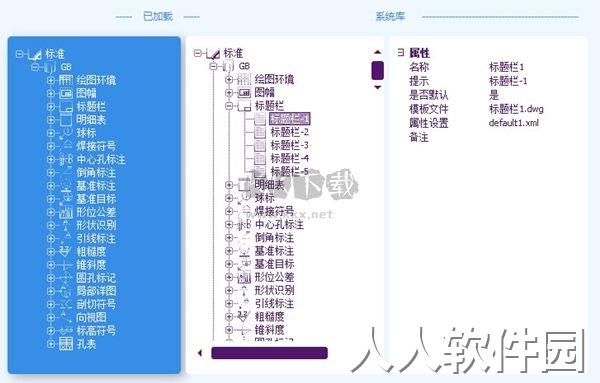Select 基准目标 label in system library tree
The height and width of the screenshot is (383, 600).
274,264
